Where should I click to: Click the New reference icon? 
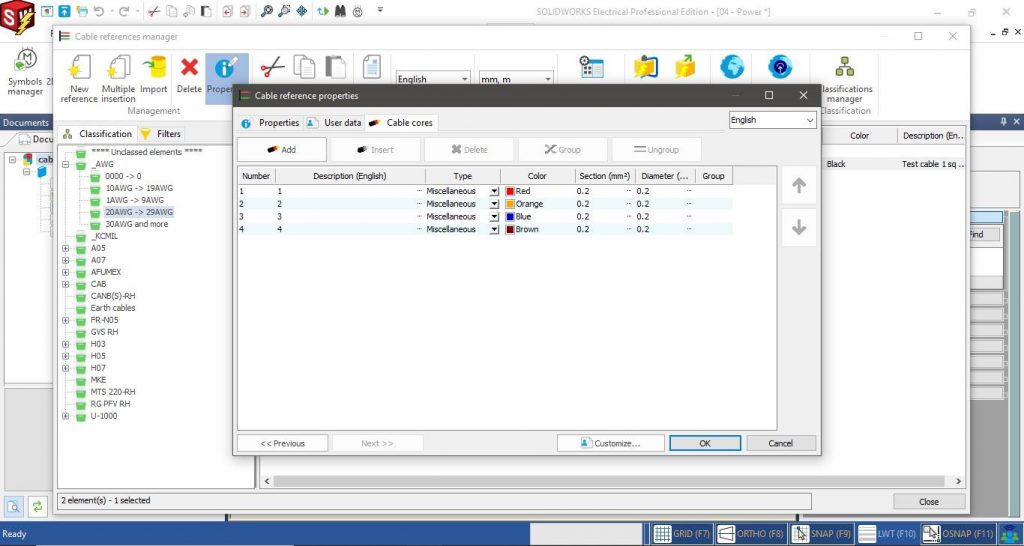point(79,68)
